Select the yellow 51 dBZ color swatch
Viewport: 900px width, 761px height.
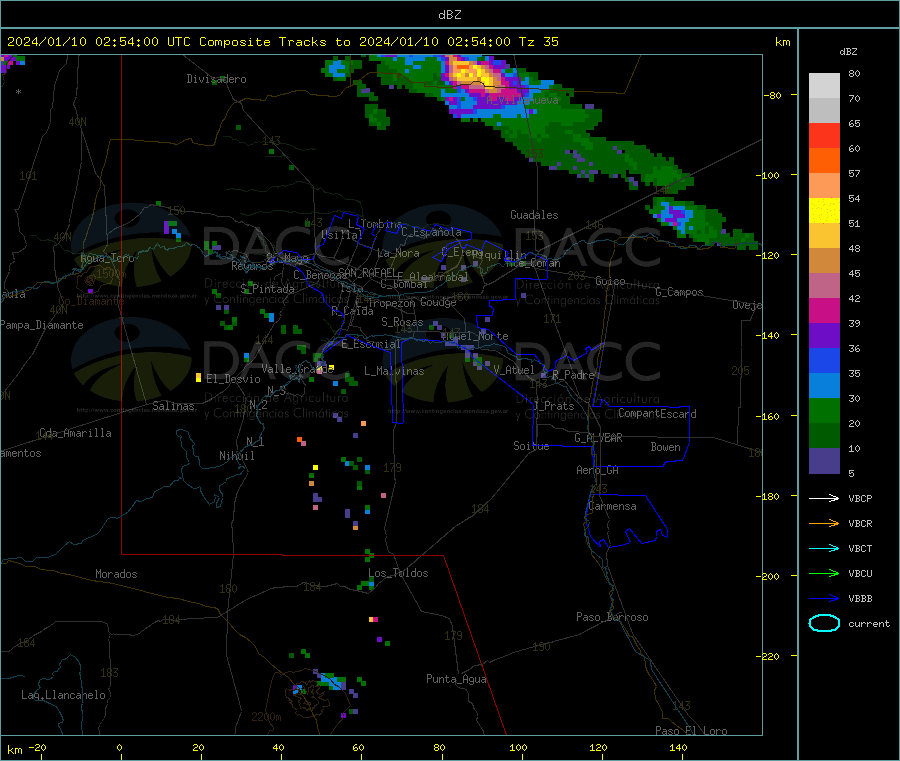824,211
